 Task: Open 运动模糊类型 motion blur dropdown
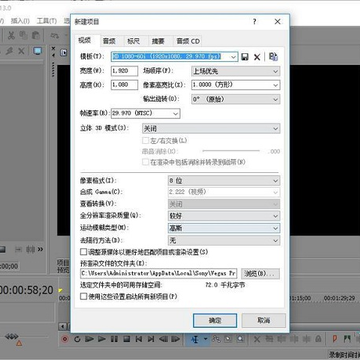224,228
